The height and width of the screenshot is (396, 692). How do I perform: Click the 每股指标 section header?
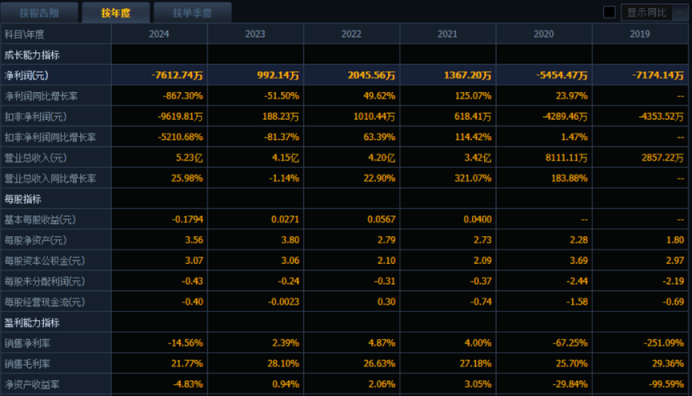23,199
